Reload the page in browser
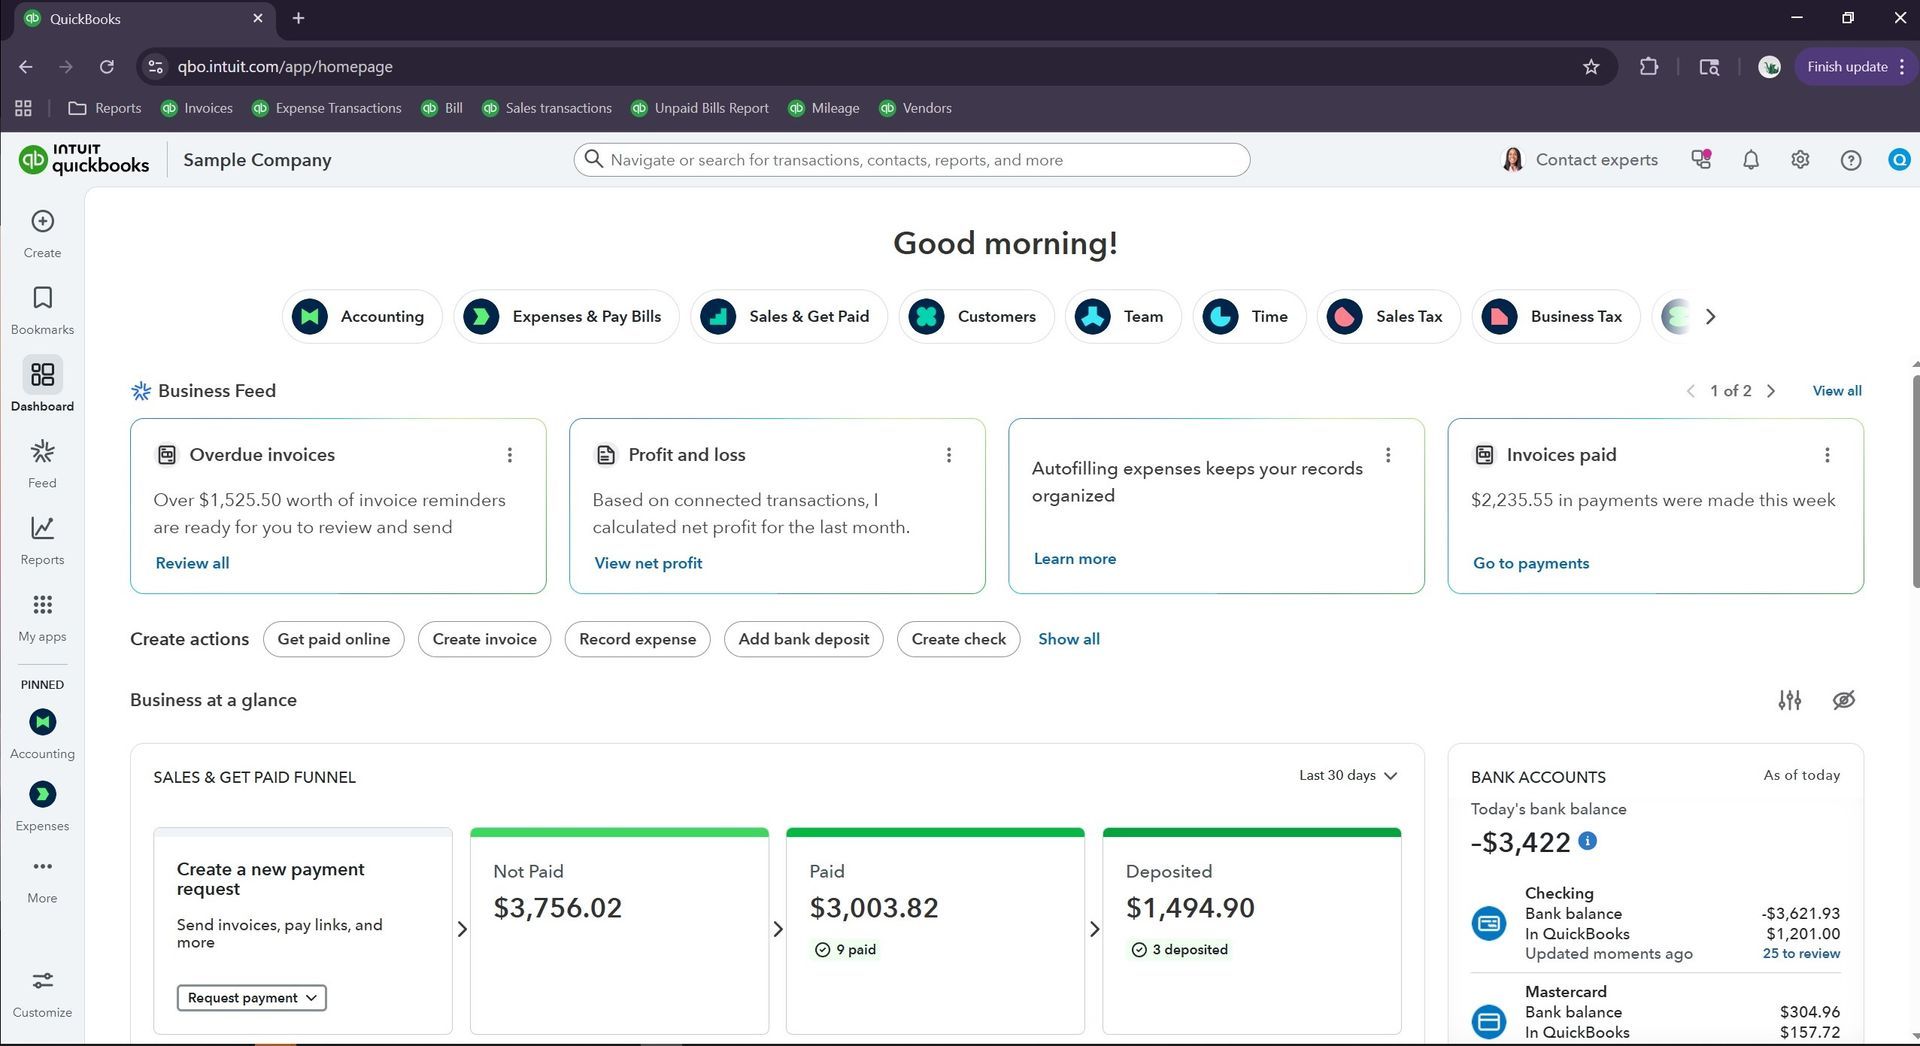This screenshot has width=1920, height=1046. coord(107,67)
